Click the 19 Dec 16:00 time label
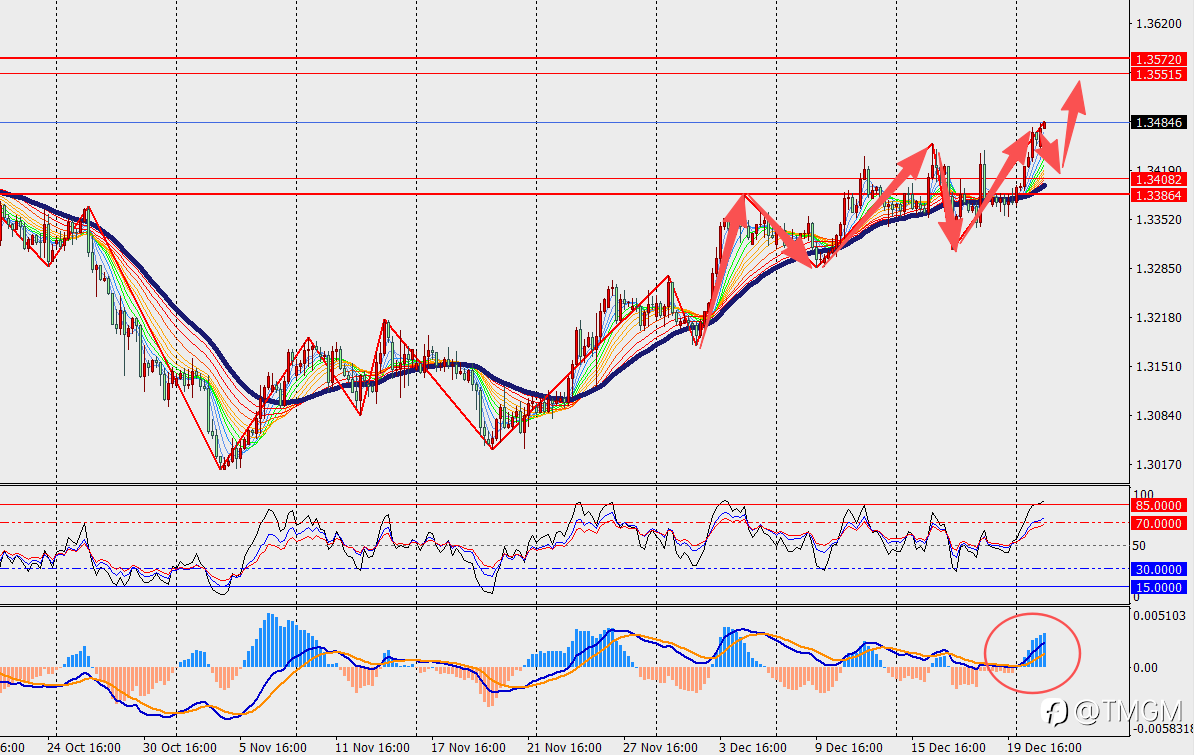The width and height of the screenshot is (1195, 755). 1044,747
